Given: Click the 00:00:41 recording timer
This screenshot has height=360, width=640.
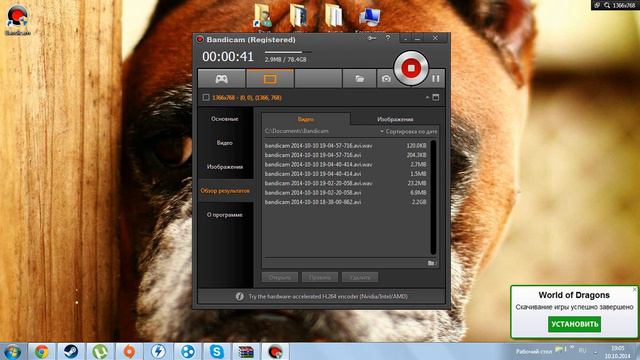Looking at the screenshot, I should (228, 57).
